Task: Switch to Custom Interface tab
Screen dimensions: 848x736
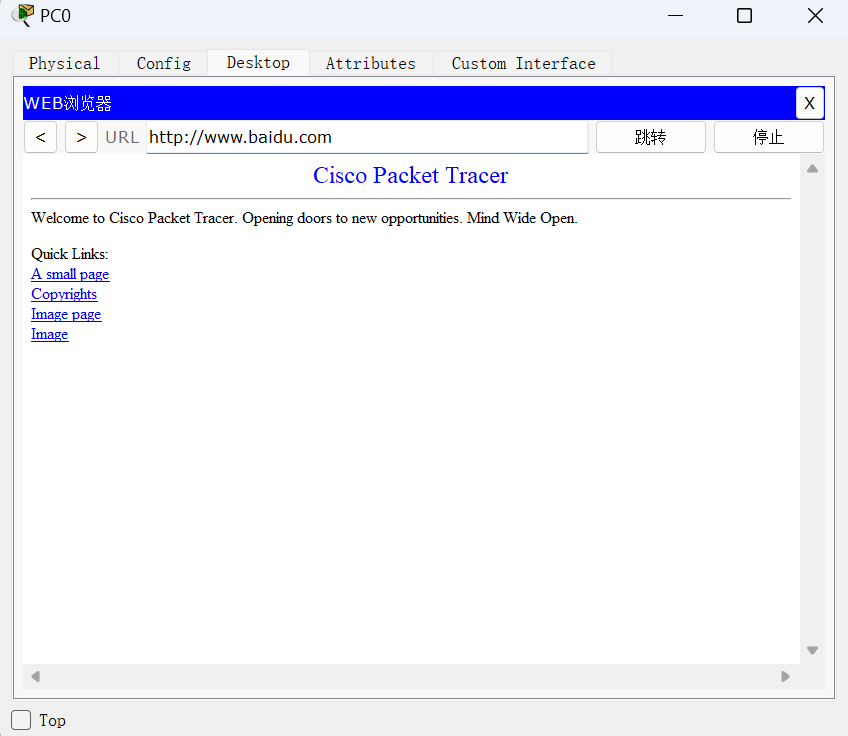Action: coord(523,63)
